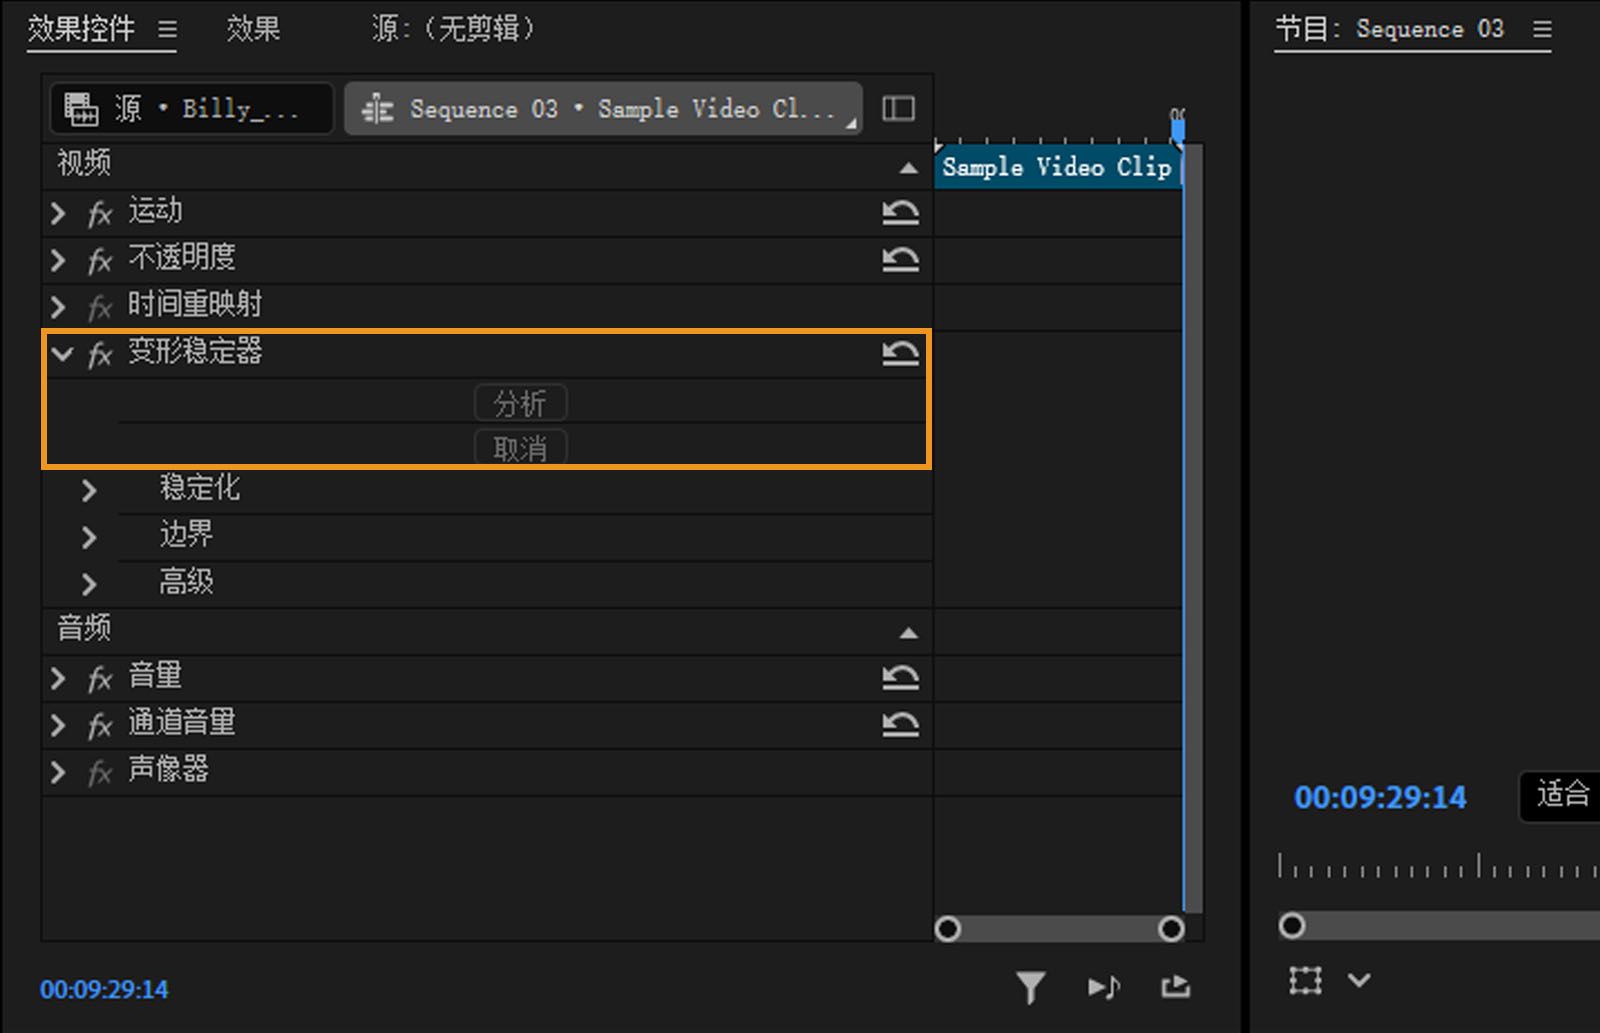Reset the 不透明度 (Opacity) effect
The image size is (1600, 1033).
(x=900, y=259)
